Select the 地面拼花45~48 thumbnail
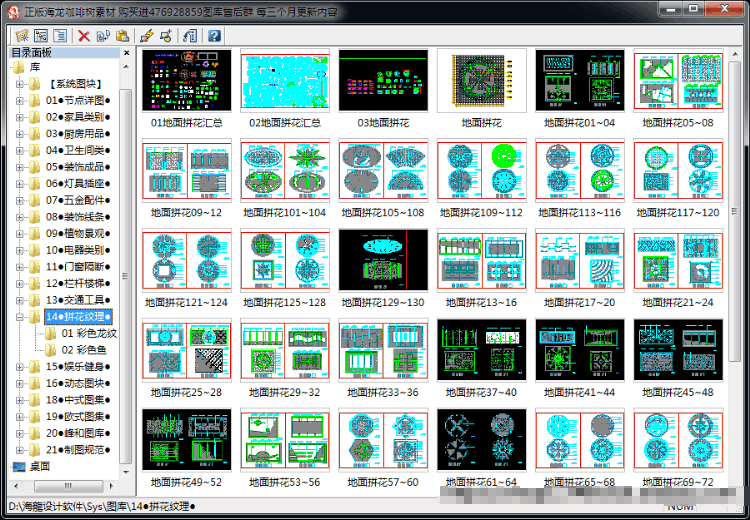Image resolution: width=750 pixels, height=520 pixels. click(678, 350)
